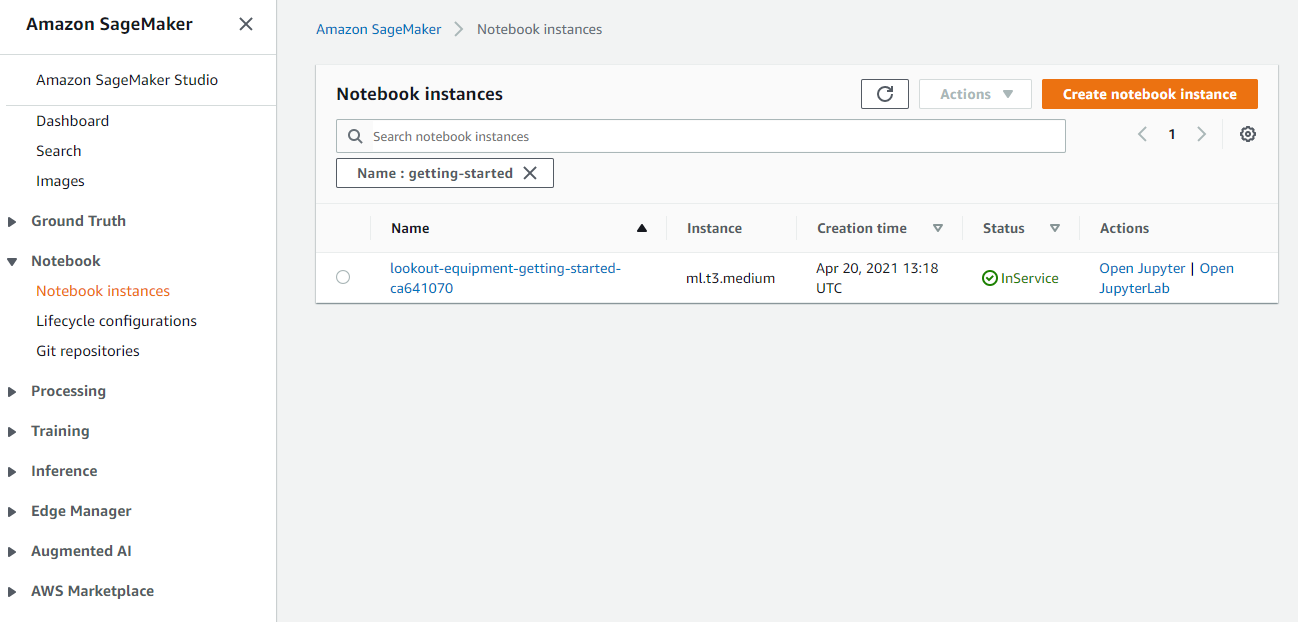
Task: Remove the getting-started name filter
Action: (530, 173)
